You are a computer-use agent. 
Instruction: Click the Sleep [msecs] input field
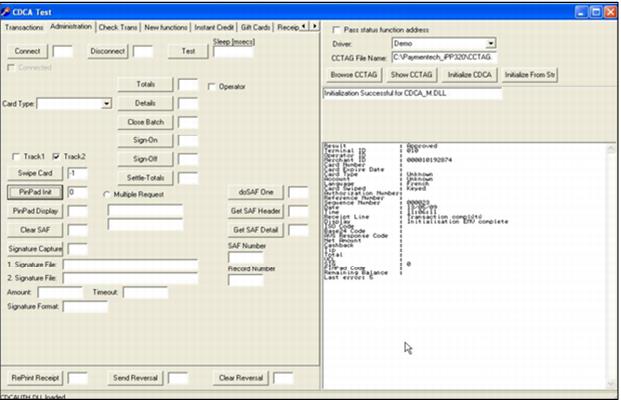(x=233, y=52)
